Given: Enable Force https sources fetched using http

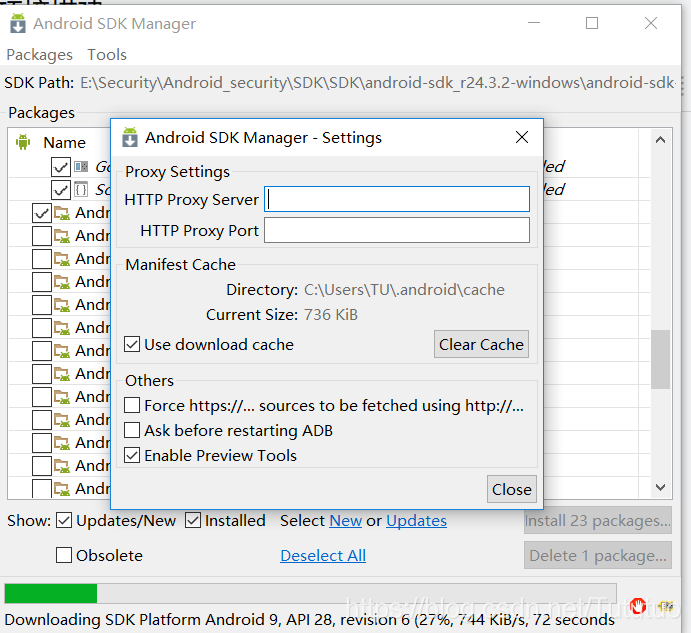Looking at the screenshot, I should 132,405.
